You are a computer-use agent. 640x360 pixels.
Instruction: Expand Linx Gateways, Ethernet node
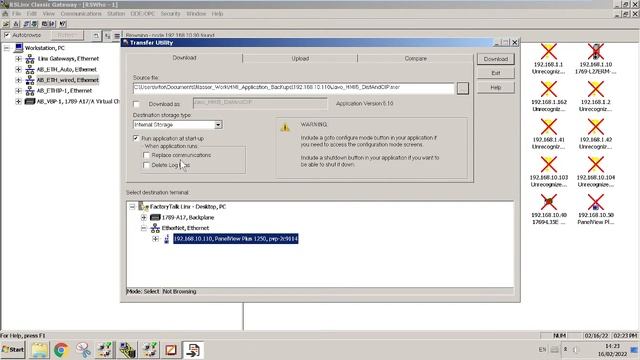18,59
